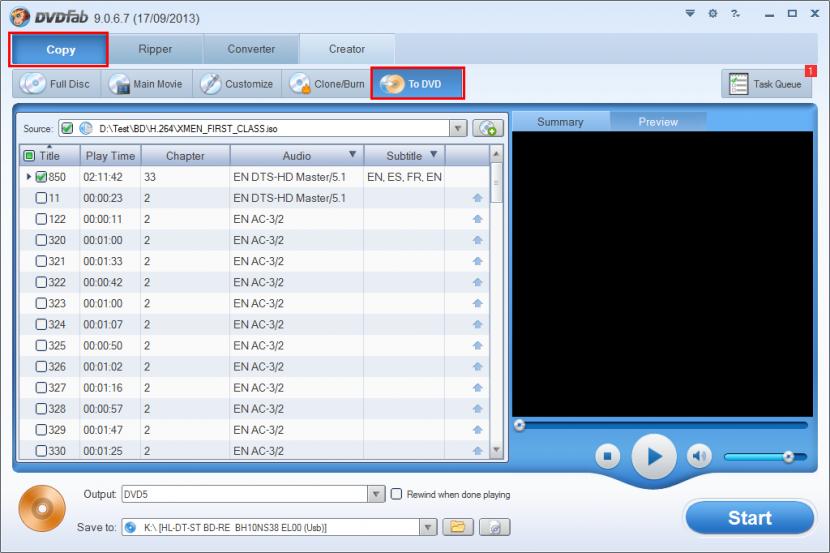The width and height of the screenshot is (830, 553).
Task: Open the Save to drive dropdown
Action: pos(427,527)
